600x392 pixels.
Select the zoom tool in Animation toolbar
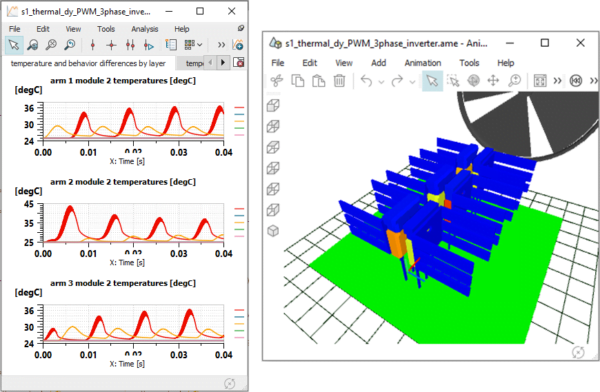[515, 81]
